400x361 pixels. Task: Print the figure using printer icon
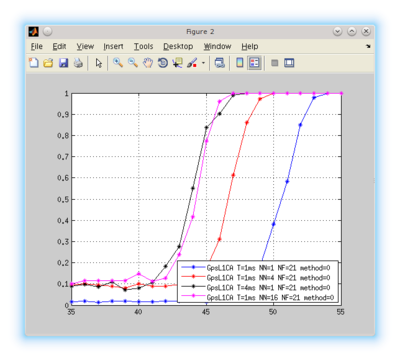click(78, 63)
